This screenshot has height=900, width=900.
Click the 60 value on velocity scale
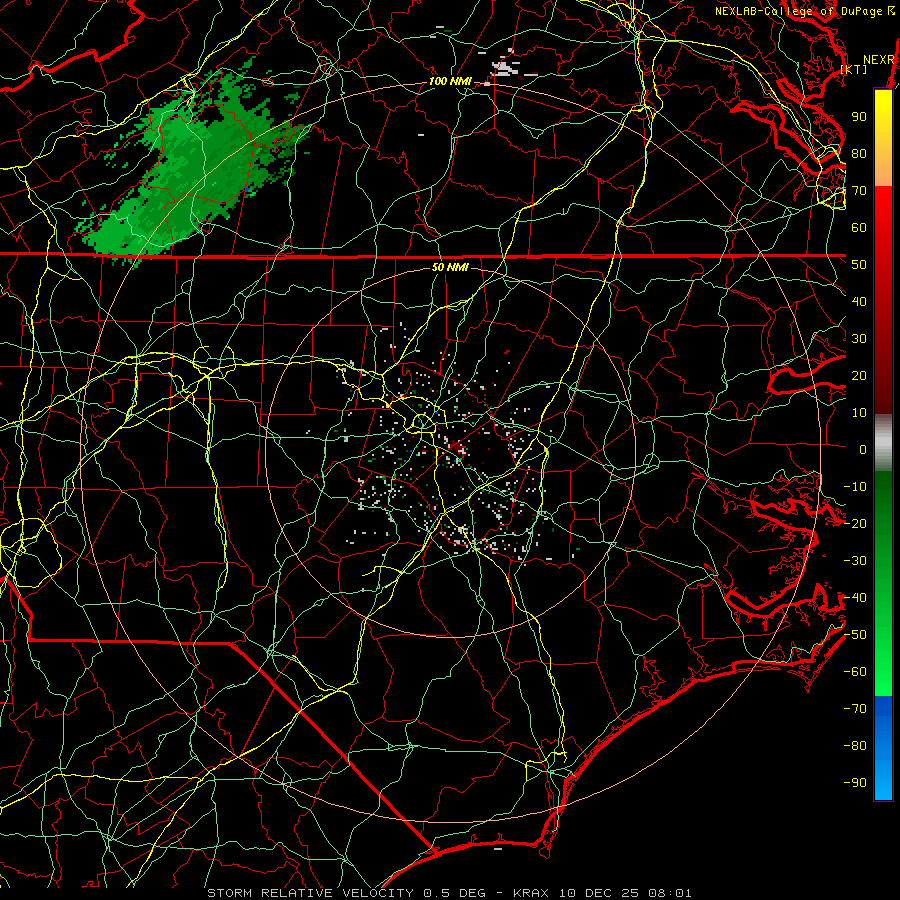(859, 228)
